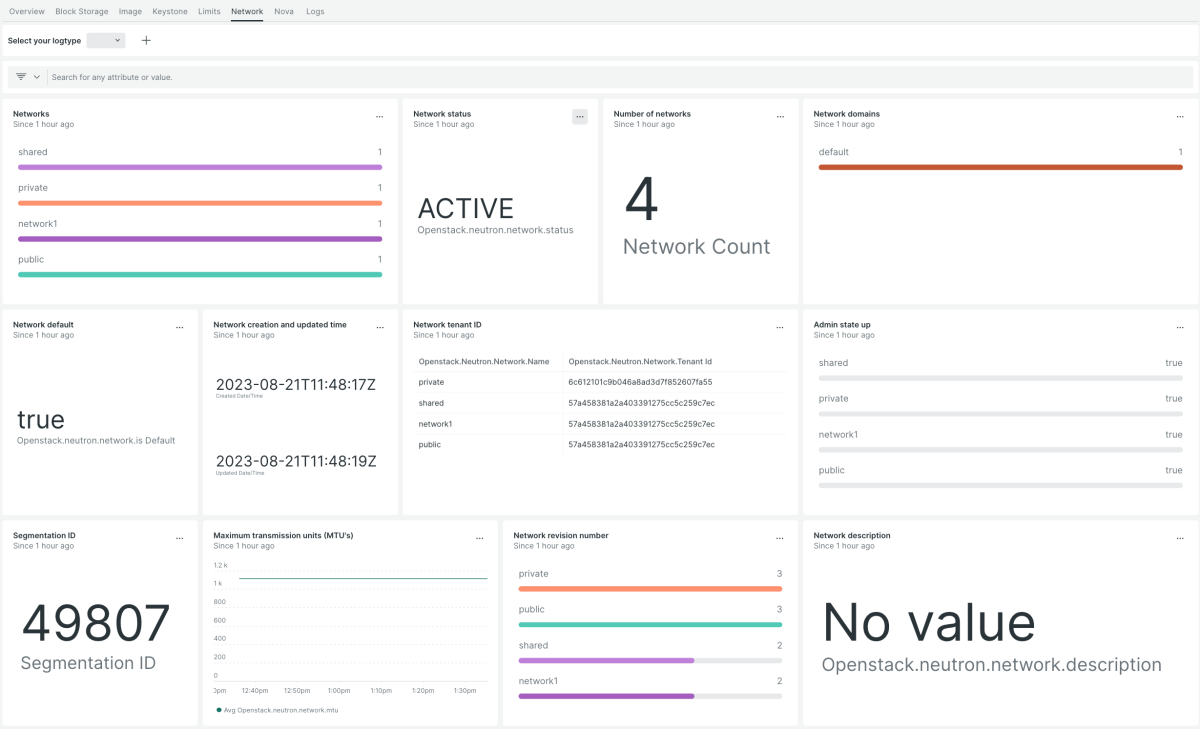Open the filter icon dropdown in search bar

(x=21, y=77)
